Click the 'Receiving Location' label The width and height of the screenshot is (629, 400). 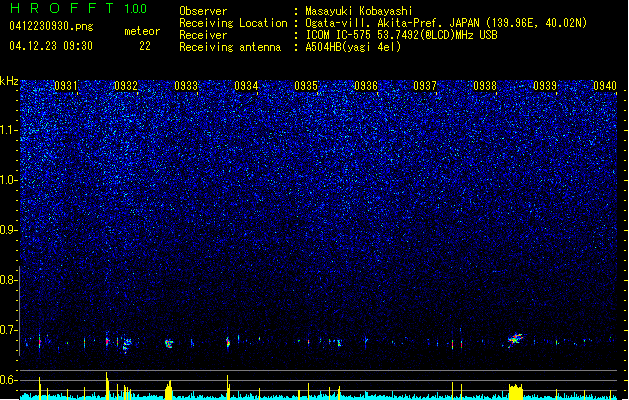tap(233, 23)
